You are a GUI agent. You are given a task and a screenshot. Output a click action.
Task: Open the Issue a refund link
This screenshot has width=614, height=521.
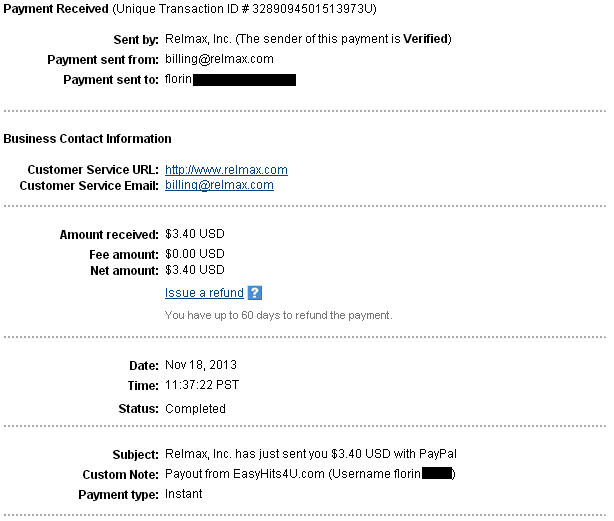[204, 293]
